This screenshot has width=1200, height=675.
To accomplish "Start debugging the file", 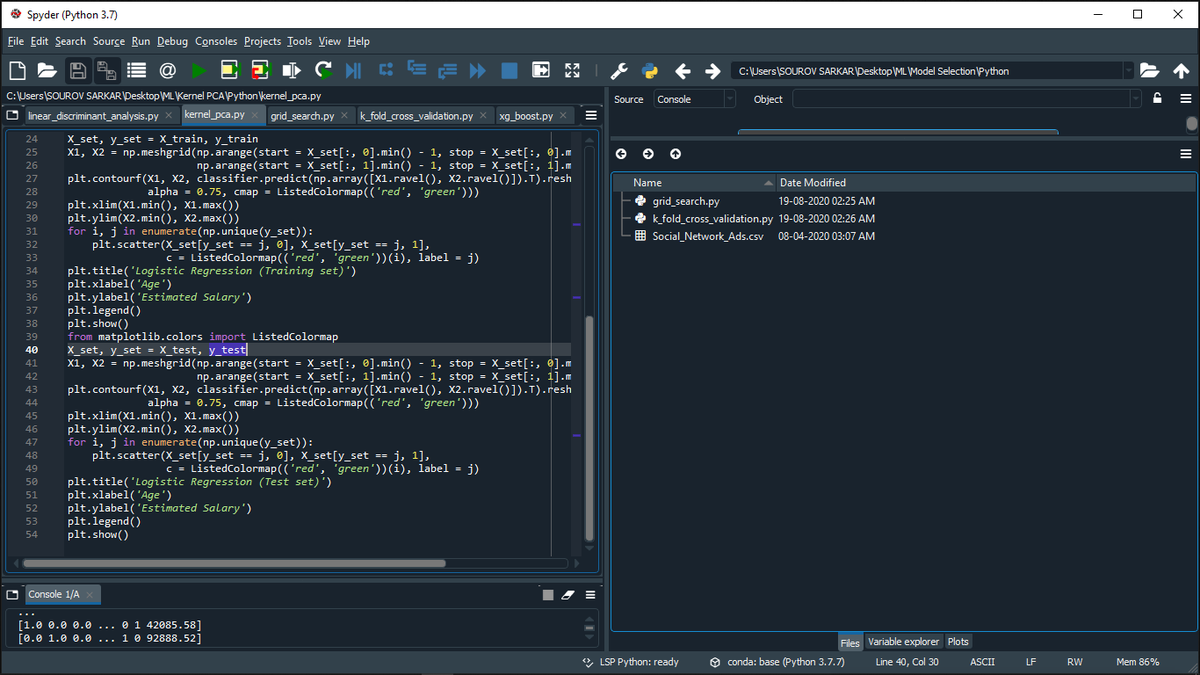I will pyautogui.click(x=353, y=71).
